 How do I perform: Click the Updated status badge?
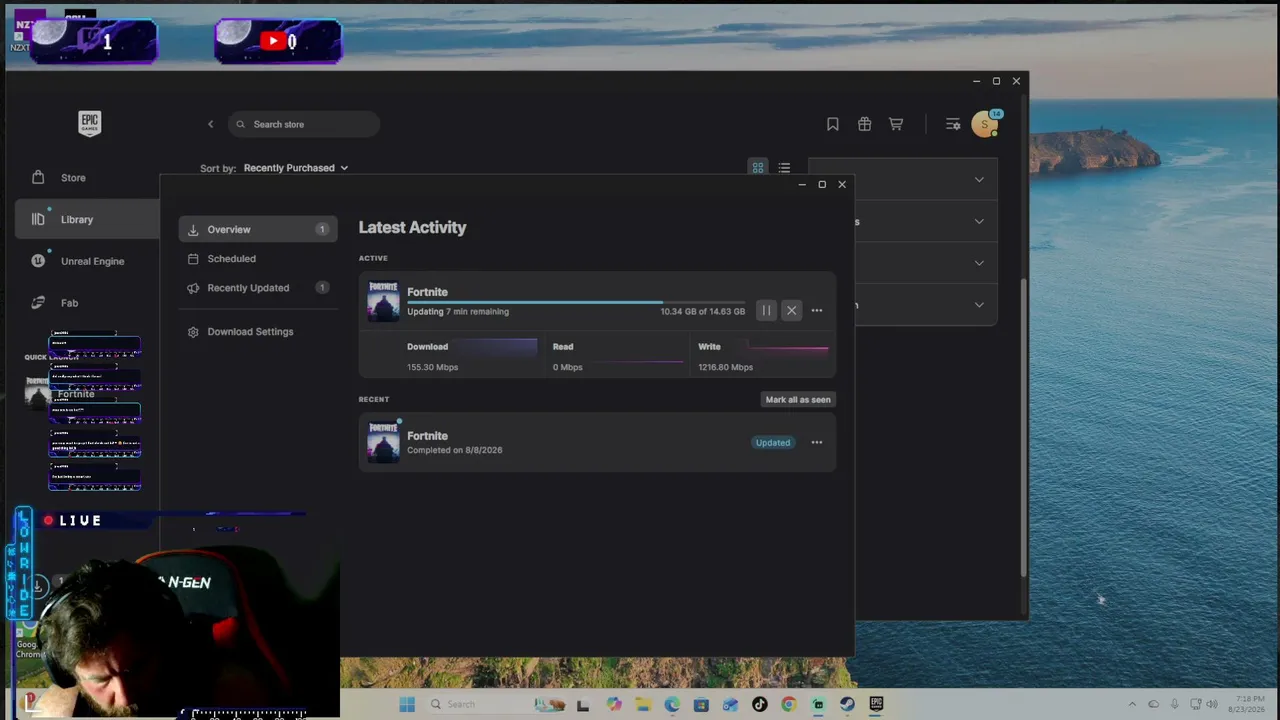[773, 443]
